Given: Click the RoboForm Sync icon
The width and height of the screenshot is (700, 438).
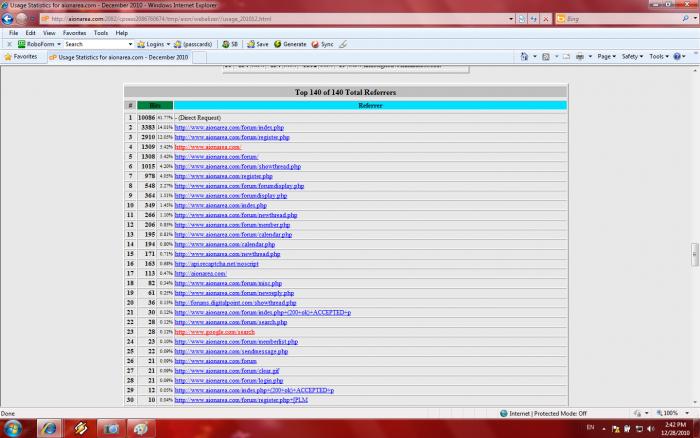Looking at the screenshot, I should pyautogui.click(x=322, y=44).
